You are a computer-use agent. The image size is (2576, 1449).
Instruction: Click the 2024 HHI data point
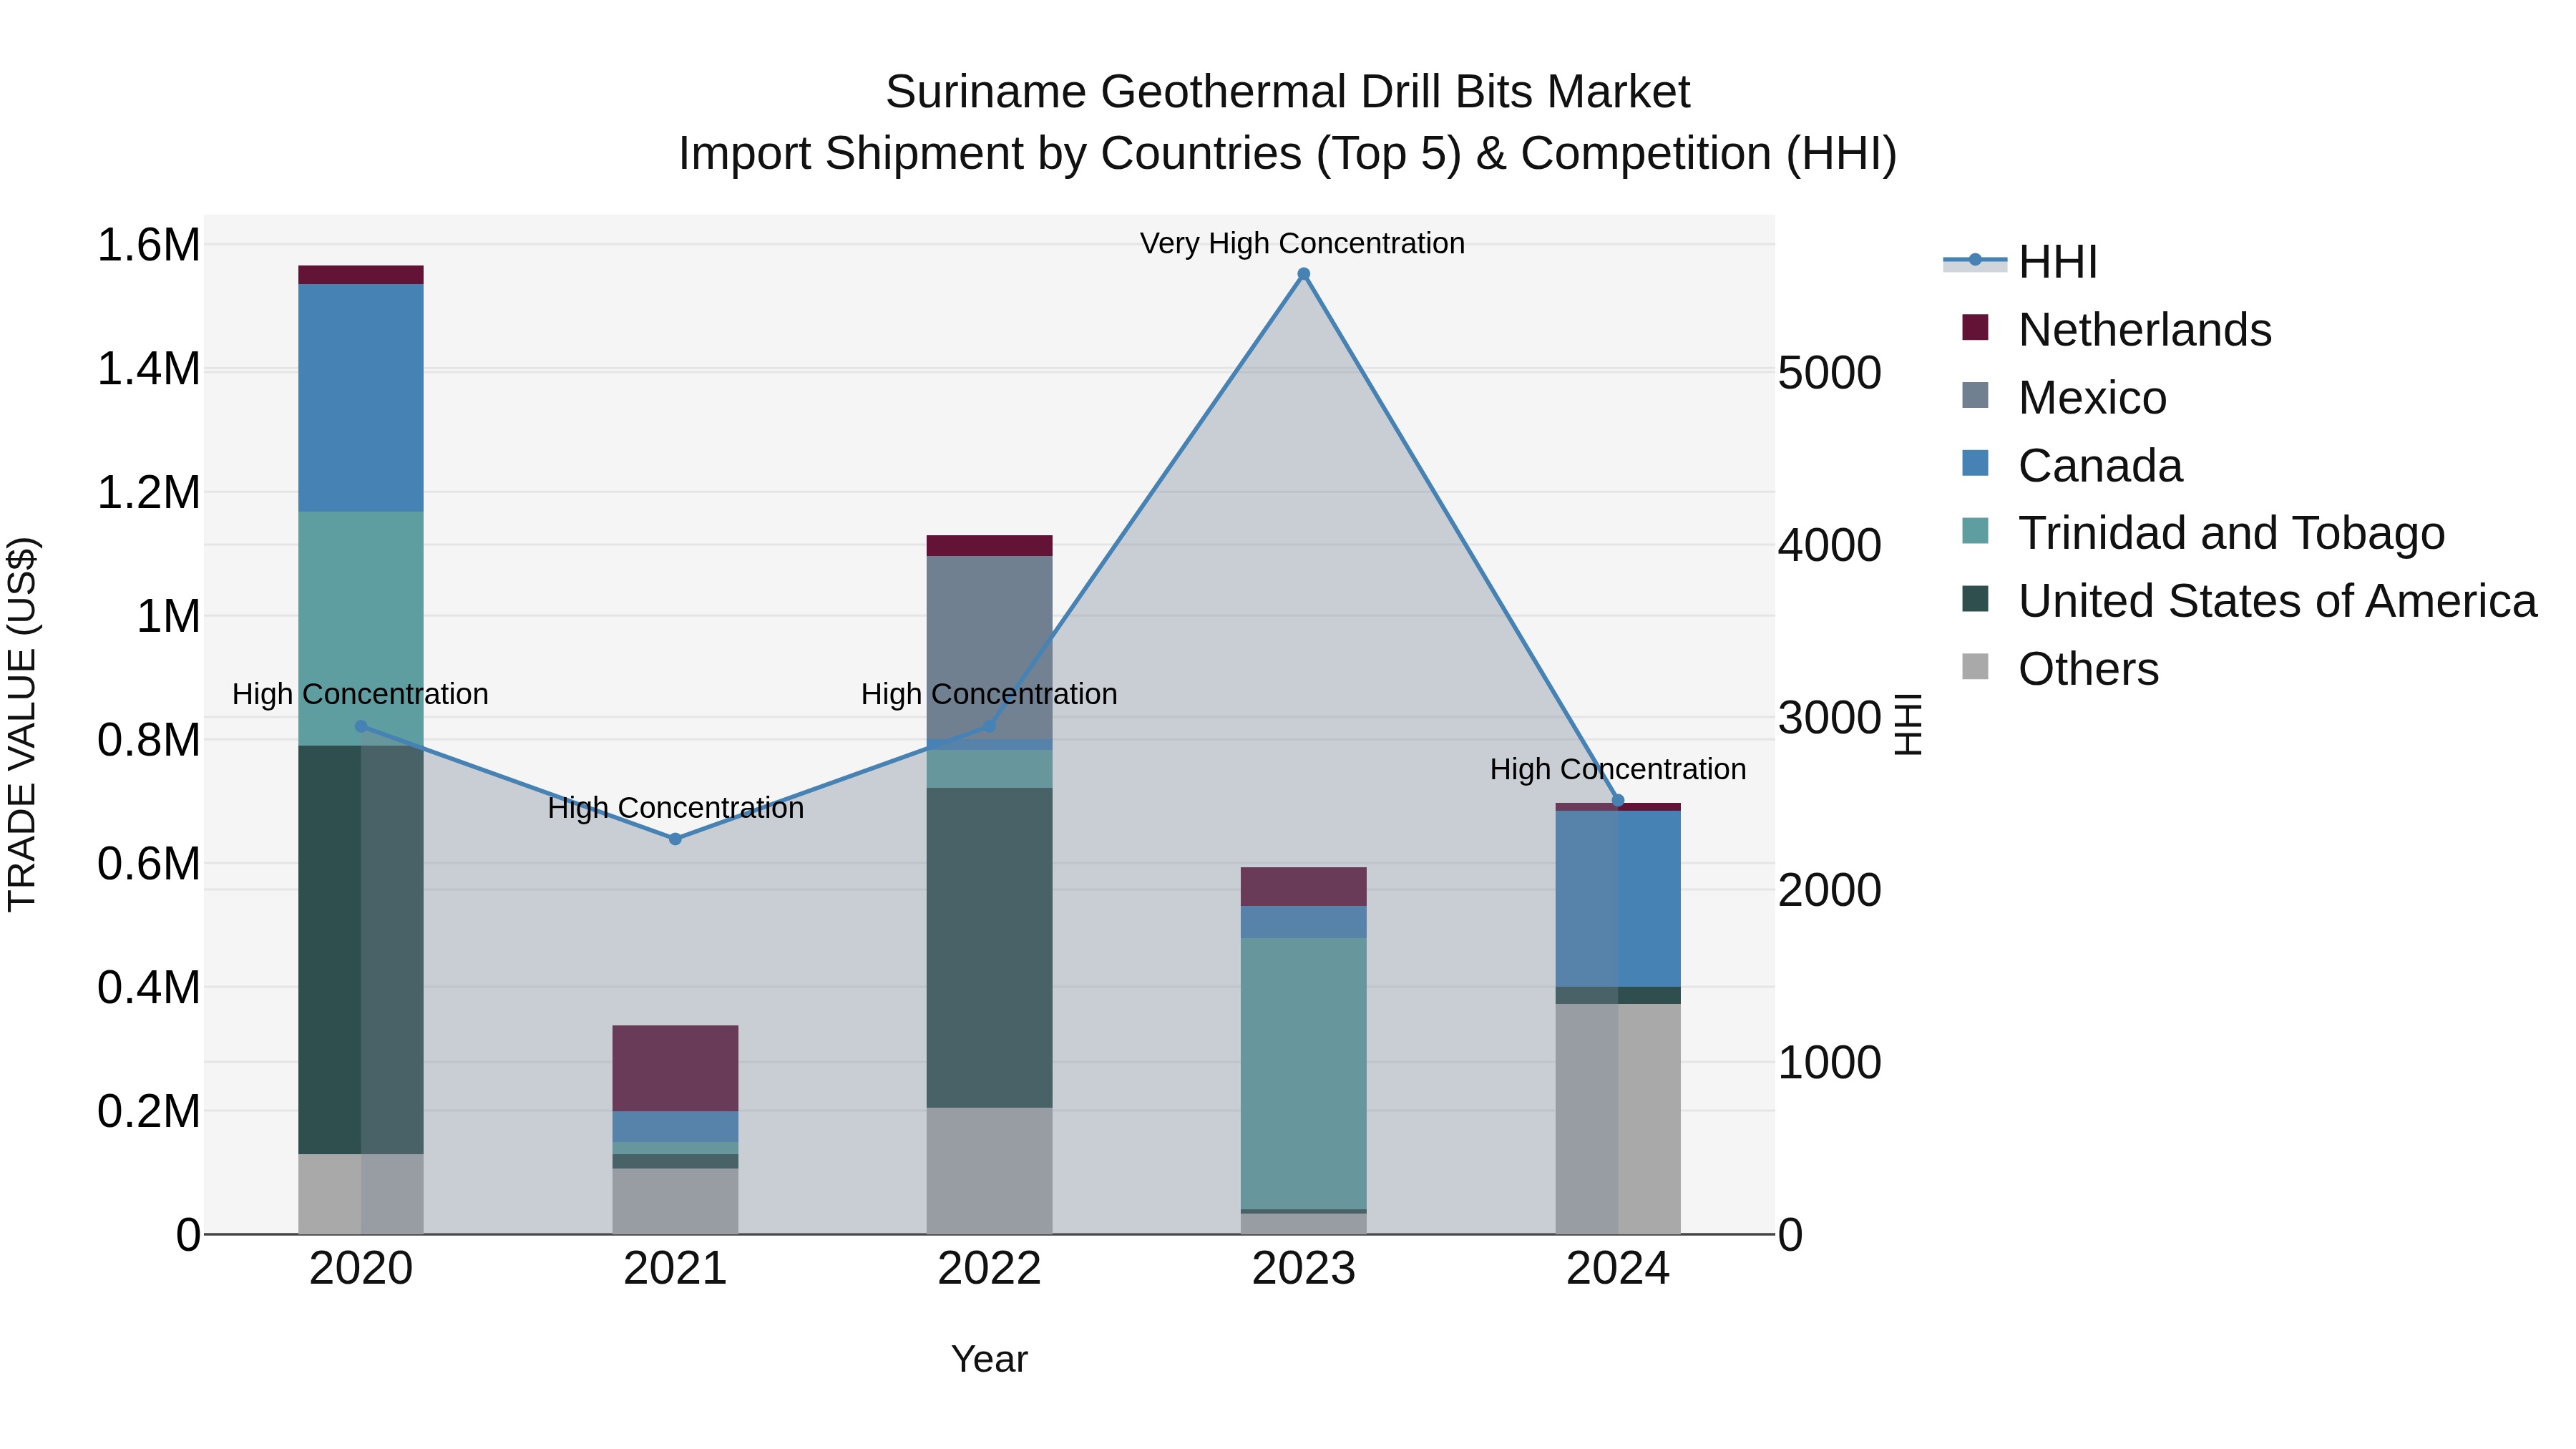pyautogui.click(x=1618, y=800)
